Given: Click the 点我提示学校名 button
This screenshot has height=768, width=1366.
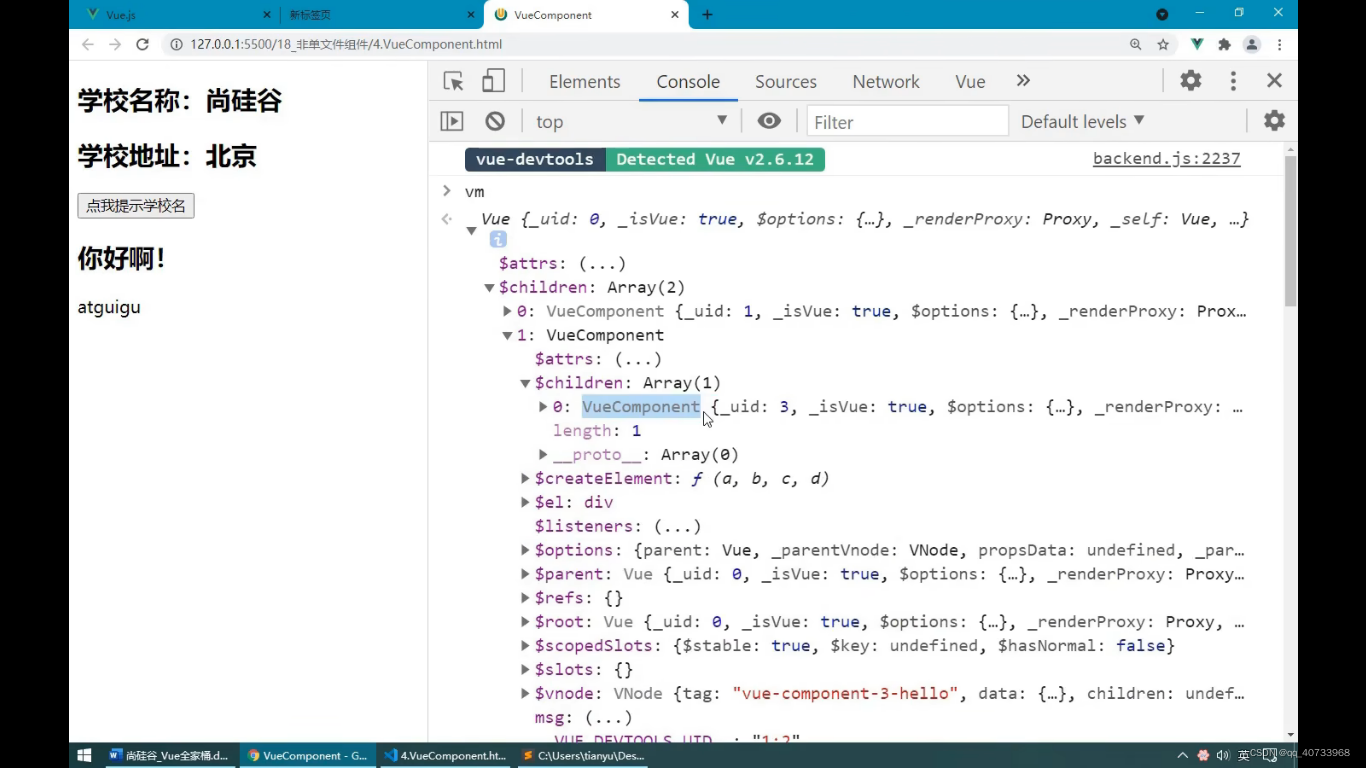Looking at the screenshot, I should point(136,206).
